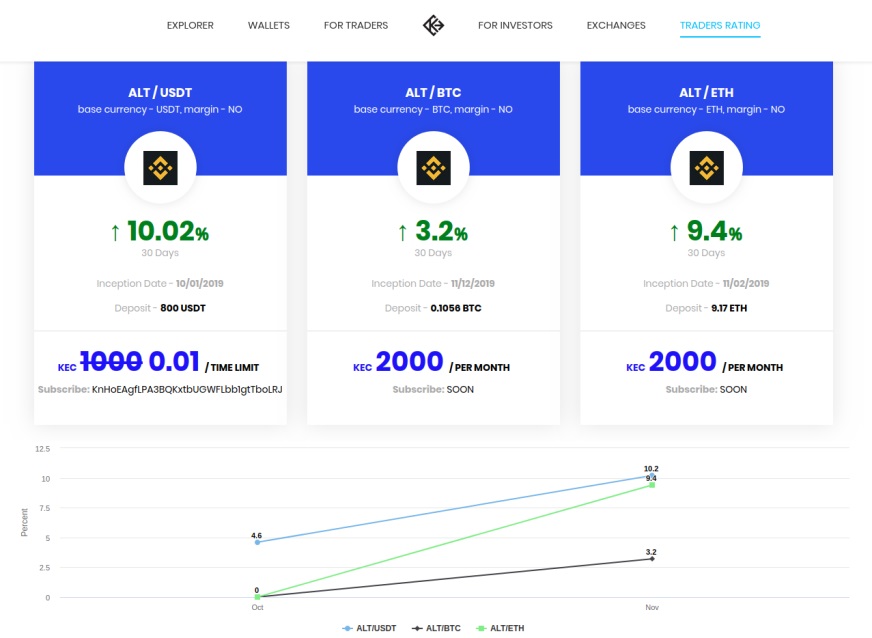
Task: Click the 4.6 October data point
Action: [257, 542]
